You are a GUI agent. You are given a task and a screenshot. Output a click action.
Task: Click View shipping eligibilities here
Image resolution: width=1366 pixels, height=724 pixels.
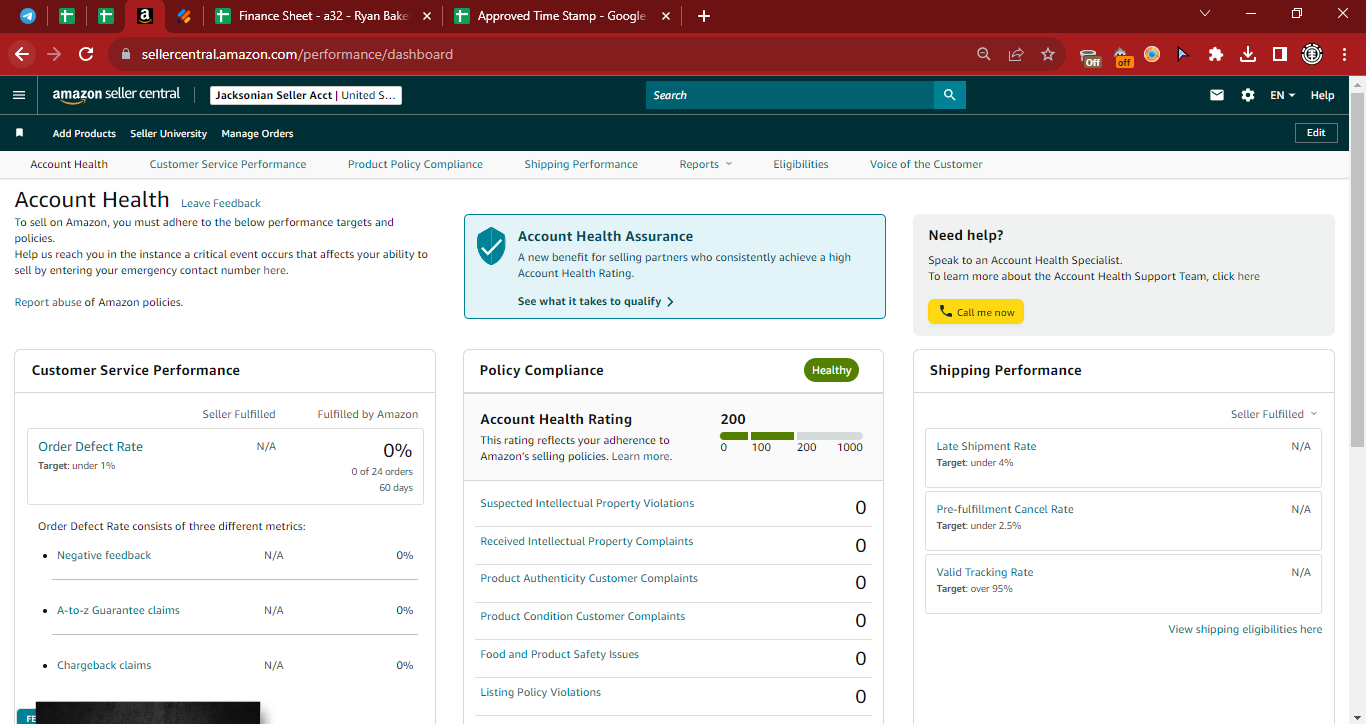coord(1245,629)
